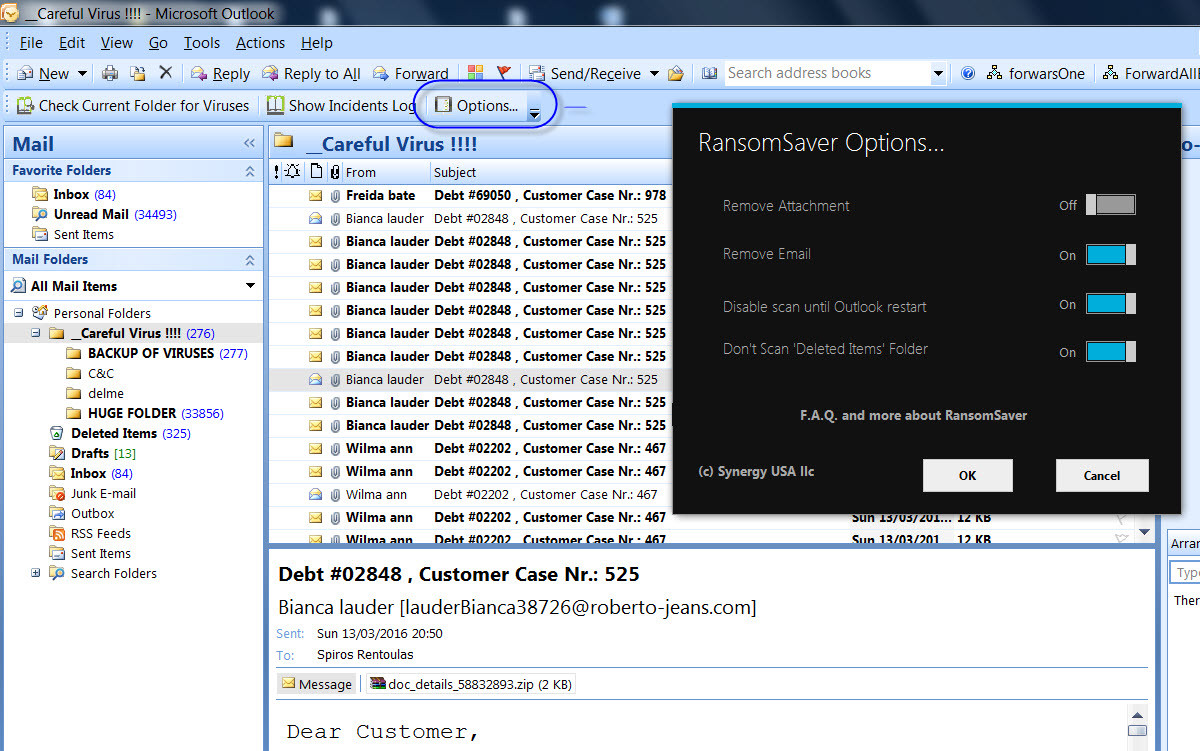Screen dimensions: 1200x751
Task: Select the HUGE FOLDER folder
Action: coord(143,413)
